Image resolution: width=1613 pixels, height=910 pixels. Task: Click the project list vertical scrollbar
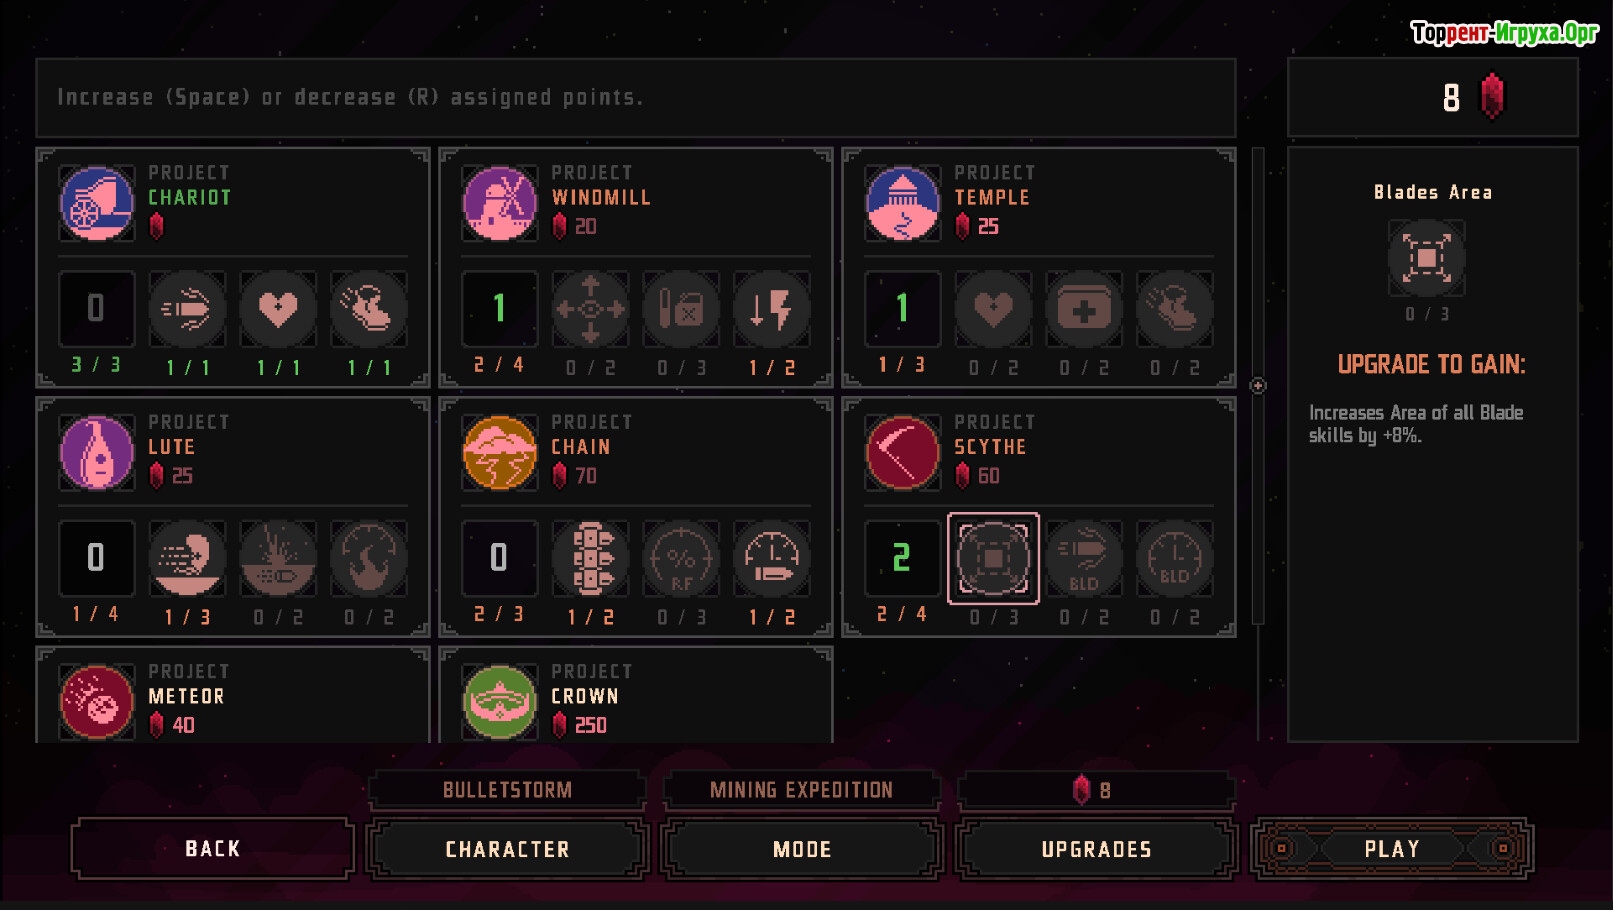click(x=1258, y=386)
